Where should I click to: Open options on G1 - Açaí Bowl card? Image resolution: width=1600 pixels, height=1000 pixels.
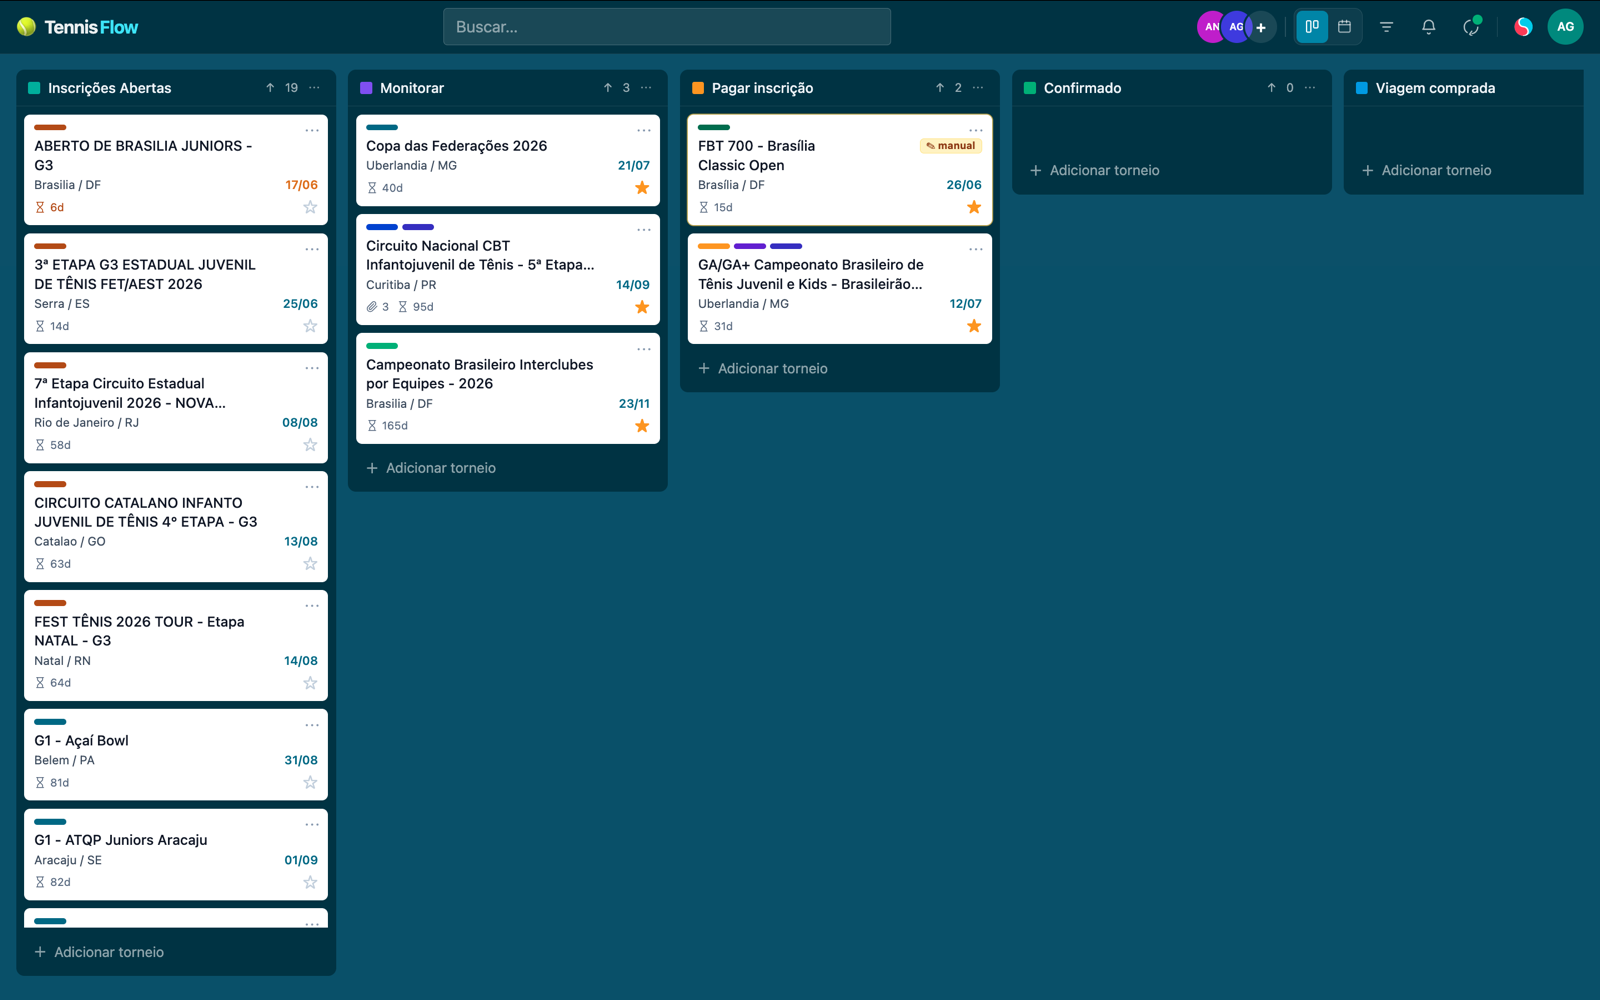[312, 725]
